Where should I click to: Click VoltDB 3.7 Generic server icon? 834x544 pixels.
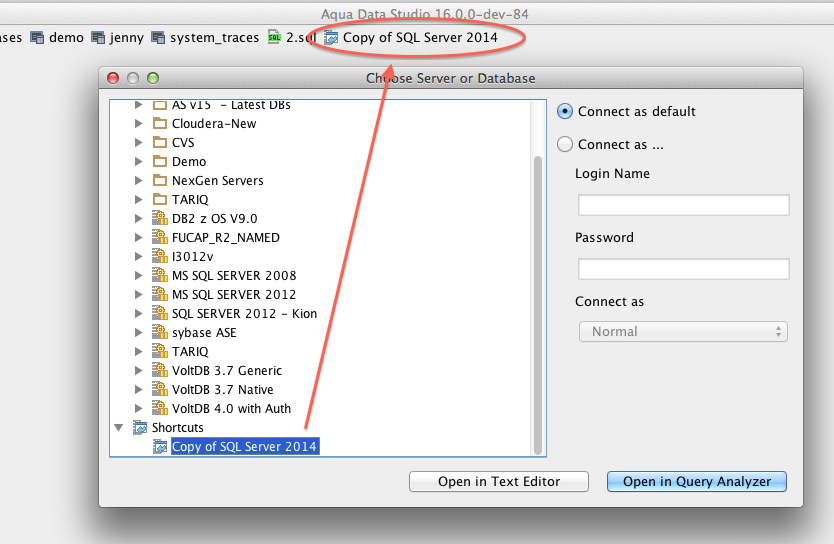(x=160, y=370)
